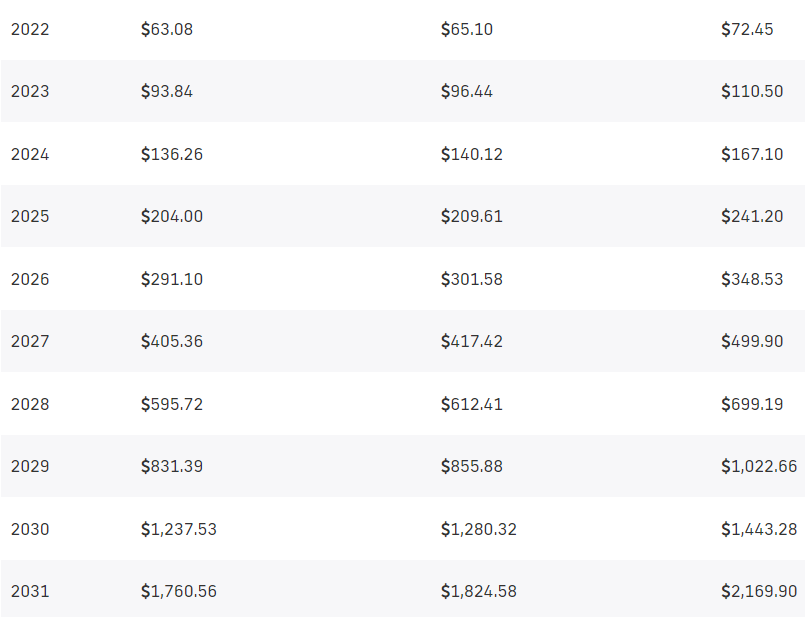Select the $96.44 value
The height and width of the screenshot is (617, 805).
(467, 91)
